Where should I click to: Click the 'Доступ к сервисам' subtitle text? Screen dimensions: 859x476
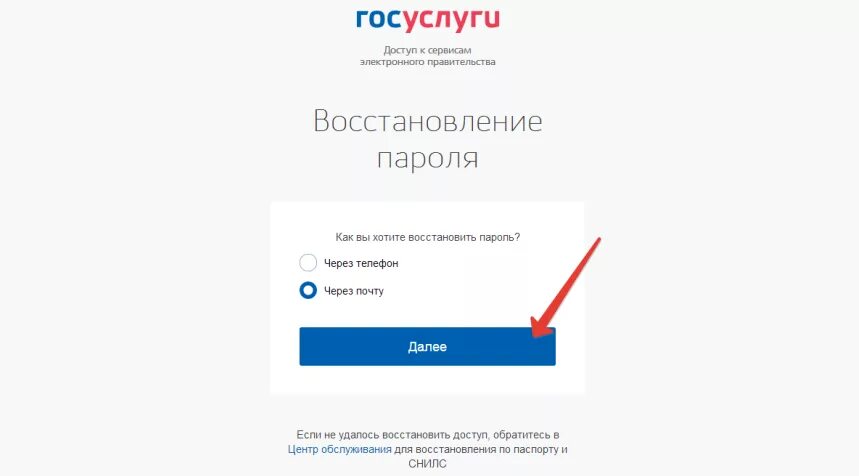click(427, 50)
